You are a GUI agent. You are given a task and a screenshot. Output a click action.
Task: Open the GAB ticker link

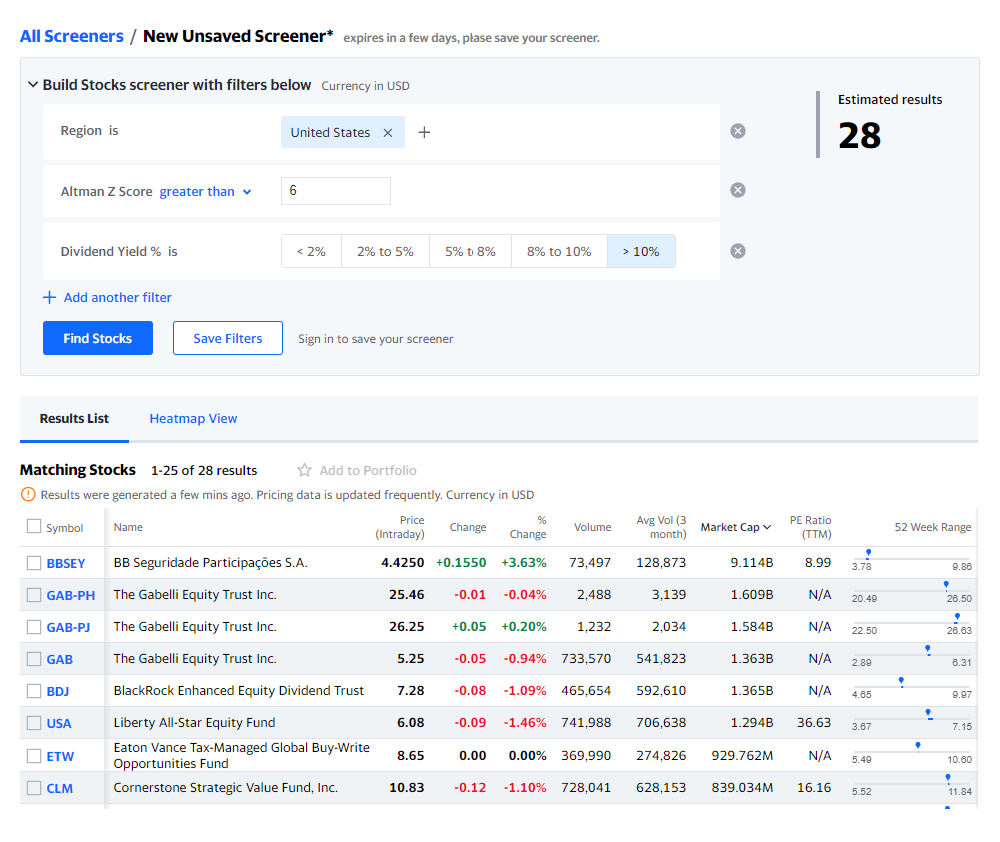tap(59, 659)
